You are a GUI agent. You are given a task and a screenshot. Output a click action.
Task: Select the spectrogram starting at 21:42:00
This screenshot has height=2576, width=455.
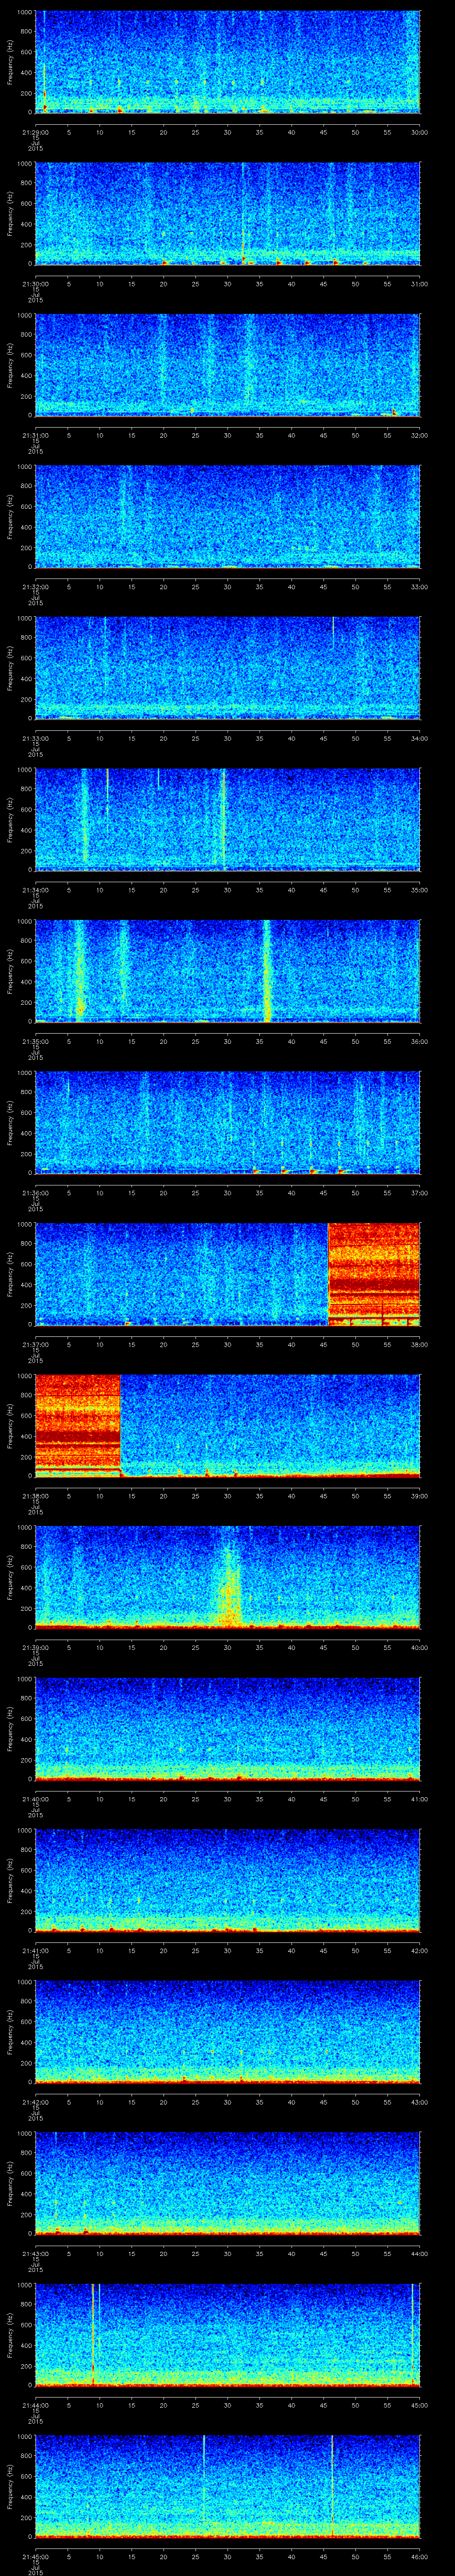click(227, 2031)
